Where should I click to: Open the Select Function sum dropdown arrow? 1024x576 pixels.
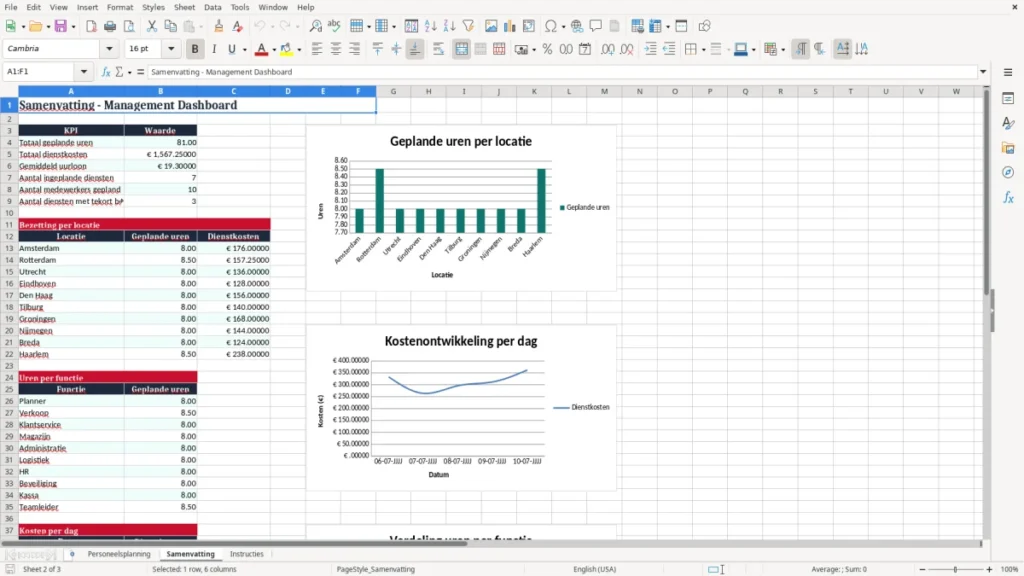click(x=129, y=72)
